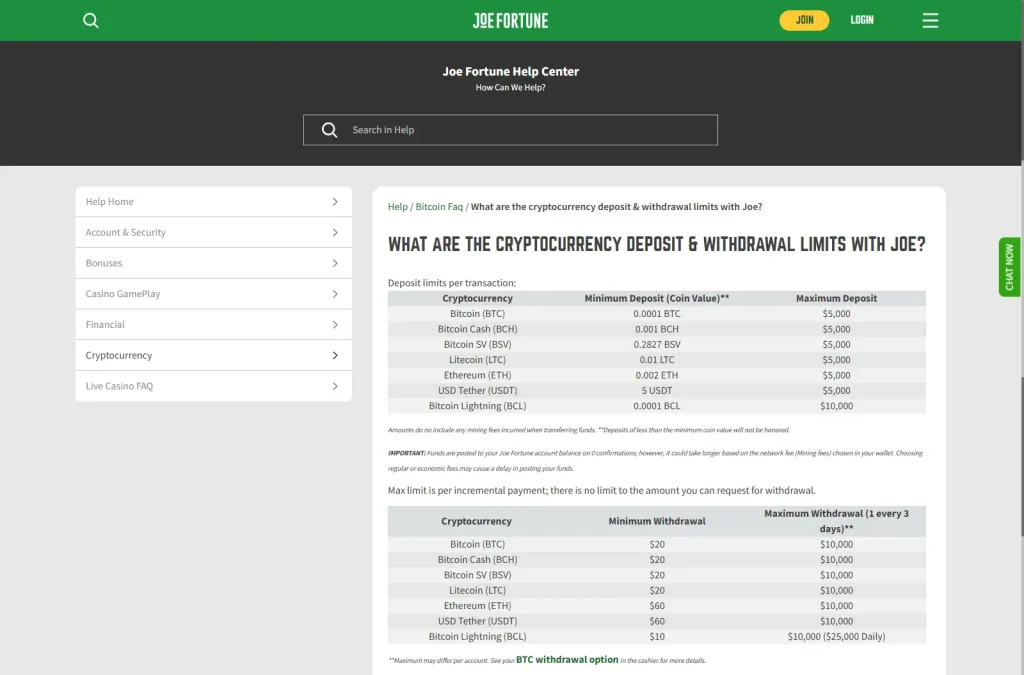The width and height of the screenshot is (1024, 675).
Task: Click 'How Can We Help?' subtitle
Action: tap(511, 87)
